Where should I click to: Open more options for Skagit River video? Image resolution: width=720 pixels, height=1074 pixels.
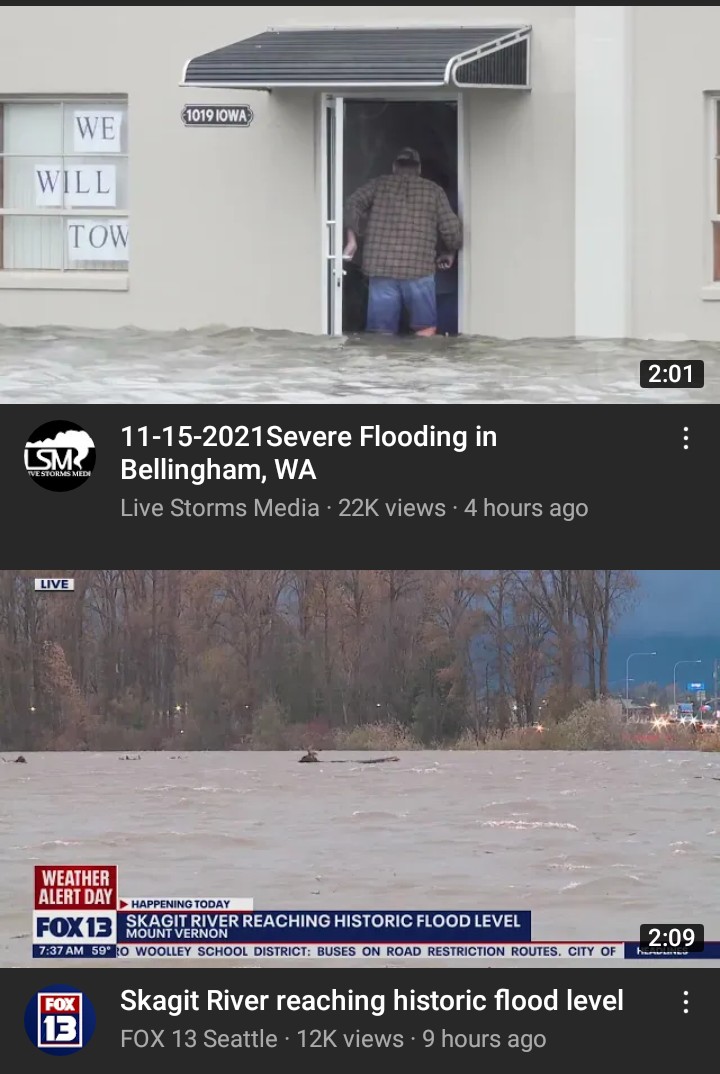(685, 1002)
